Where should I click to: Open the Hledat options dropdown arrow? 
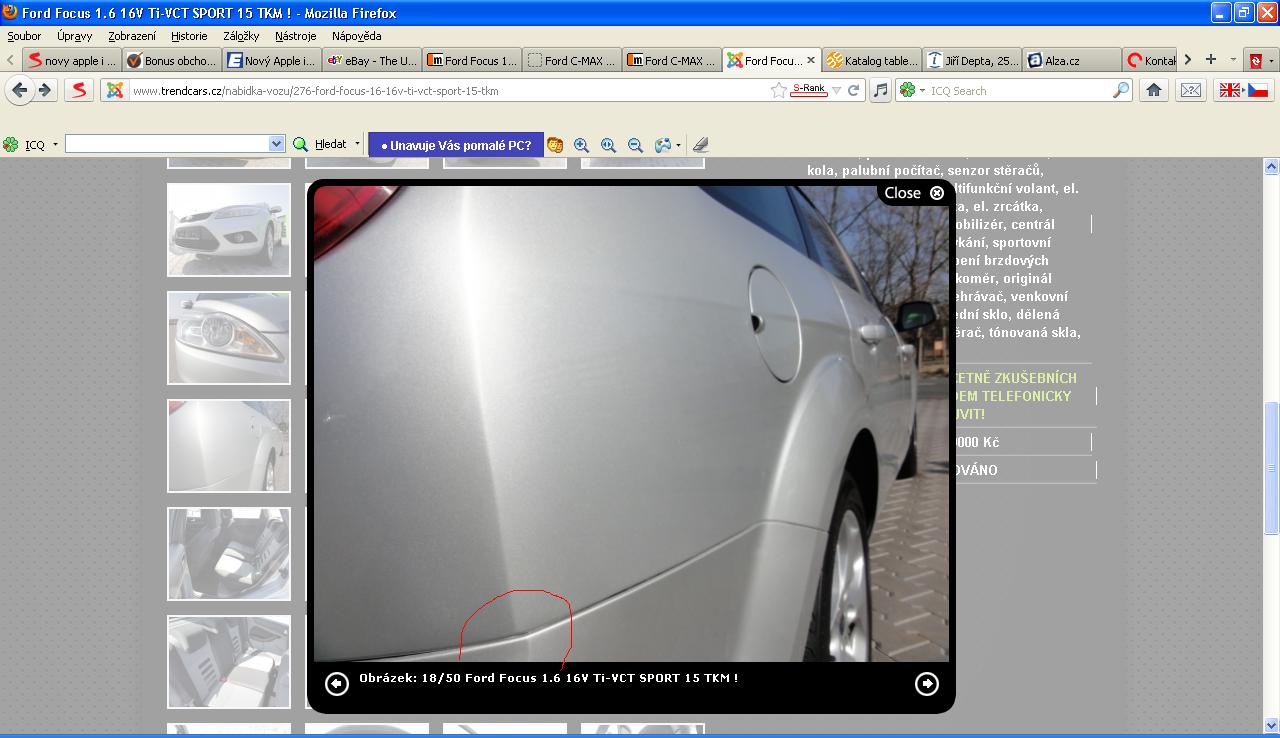357,145
